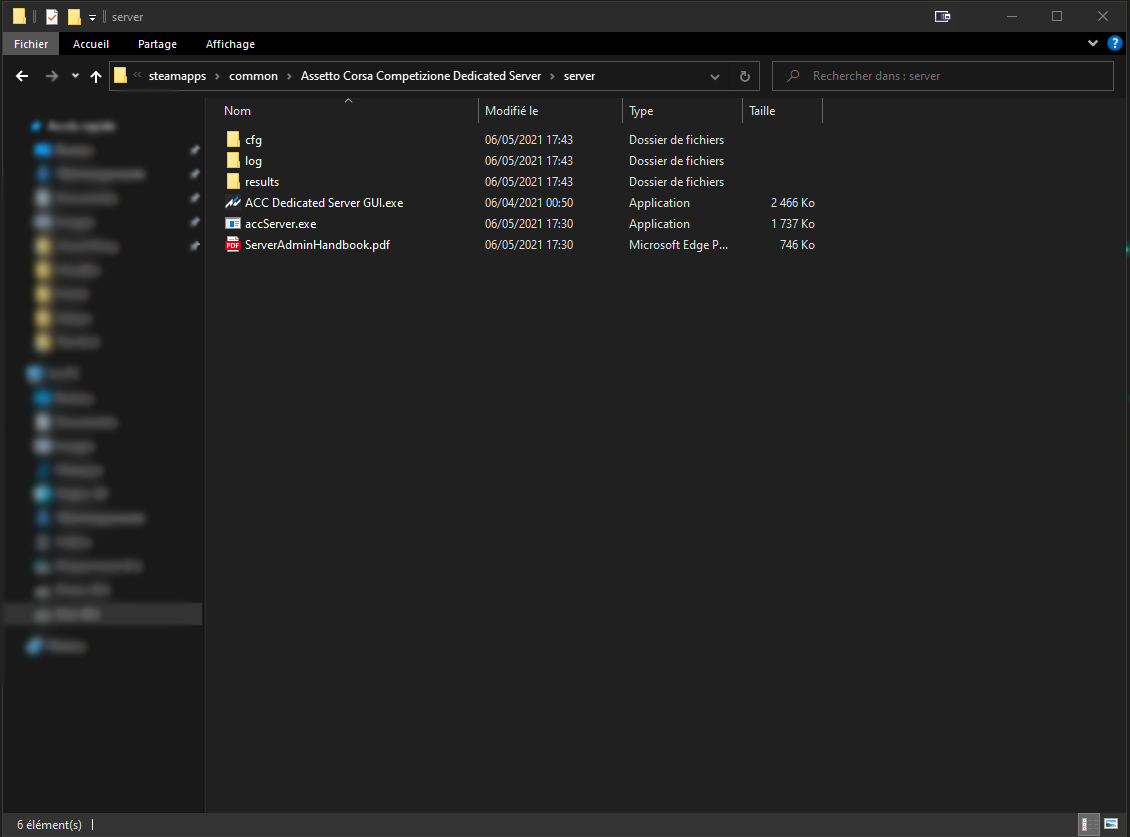Open the Partage ribbon tab
This screenshot has height=837, width=1130.
[x=157, y=44]
